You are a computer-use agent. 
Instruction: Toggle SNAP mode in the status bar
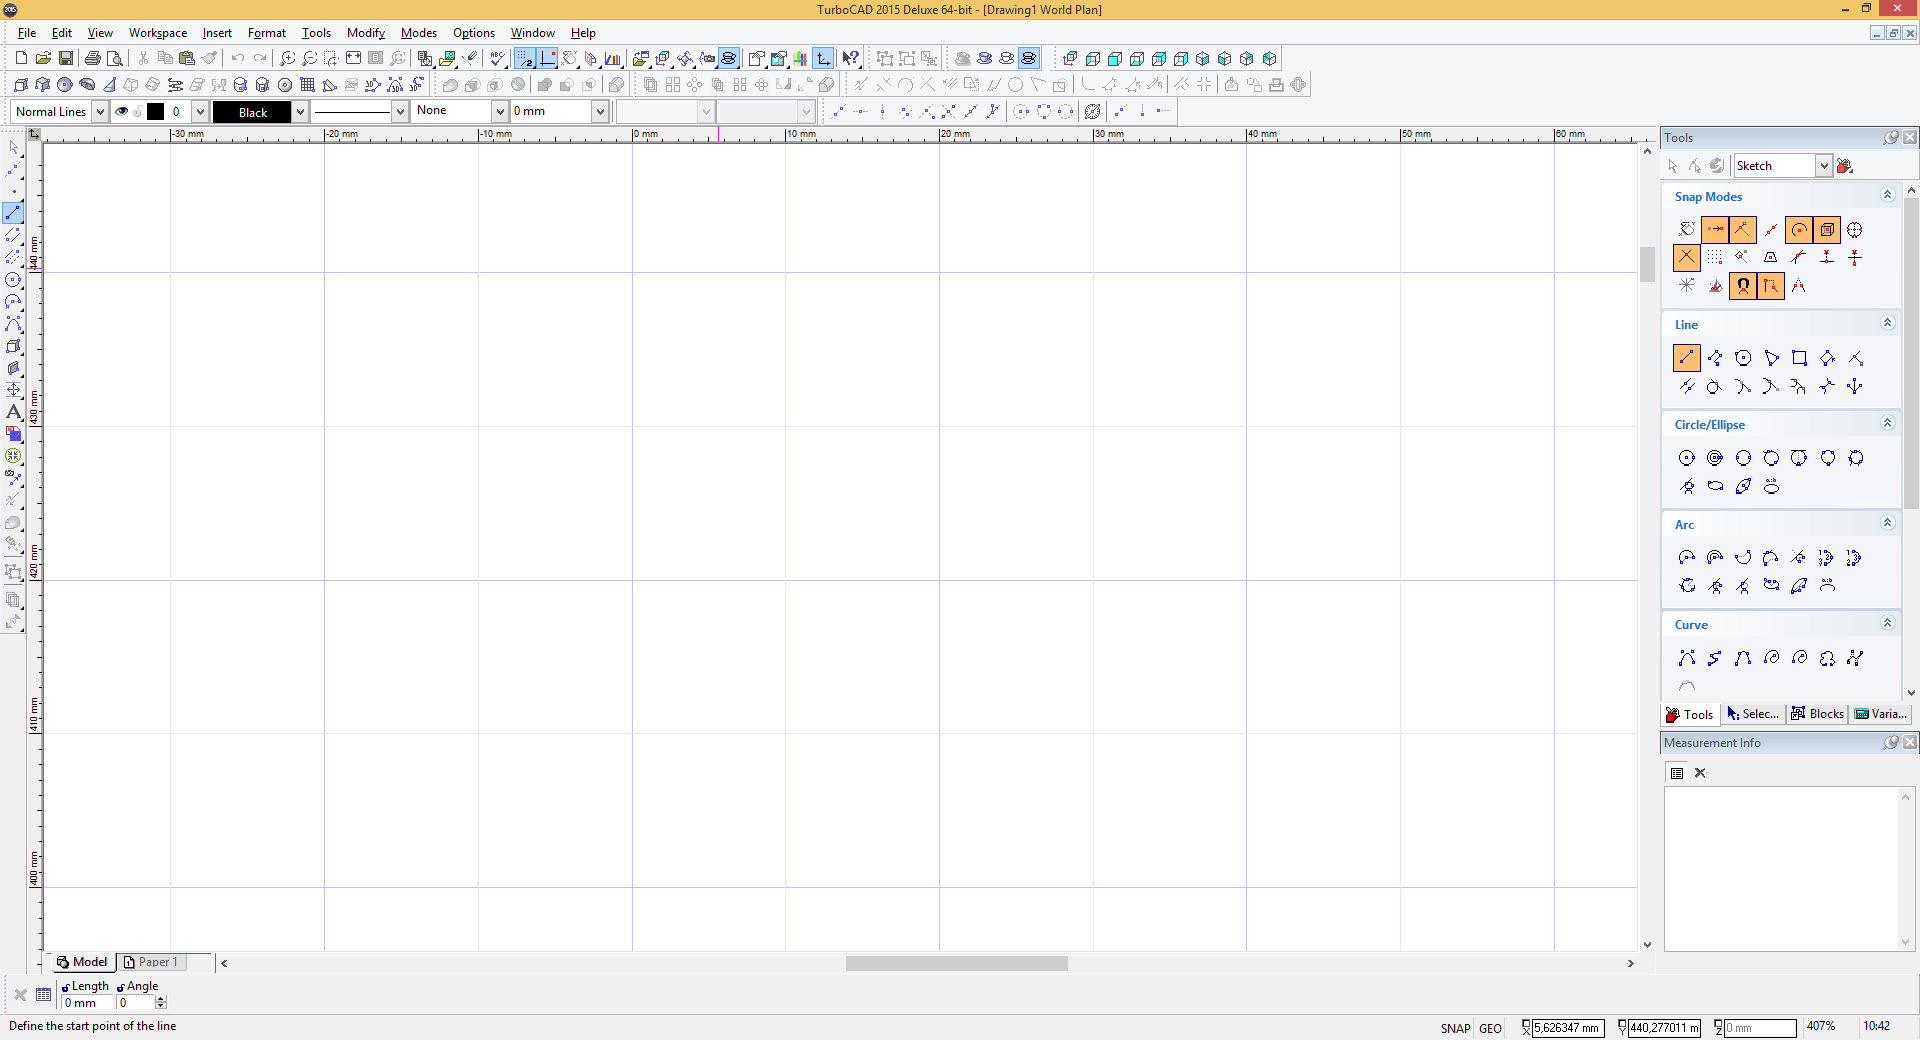point(1455,1028)
